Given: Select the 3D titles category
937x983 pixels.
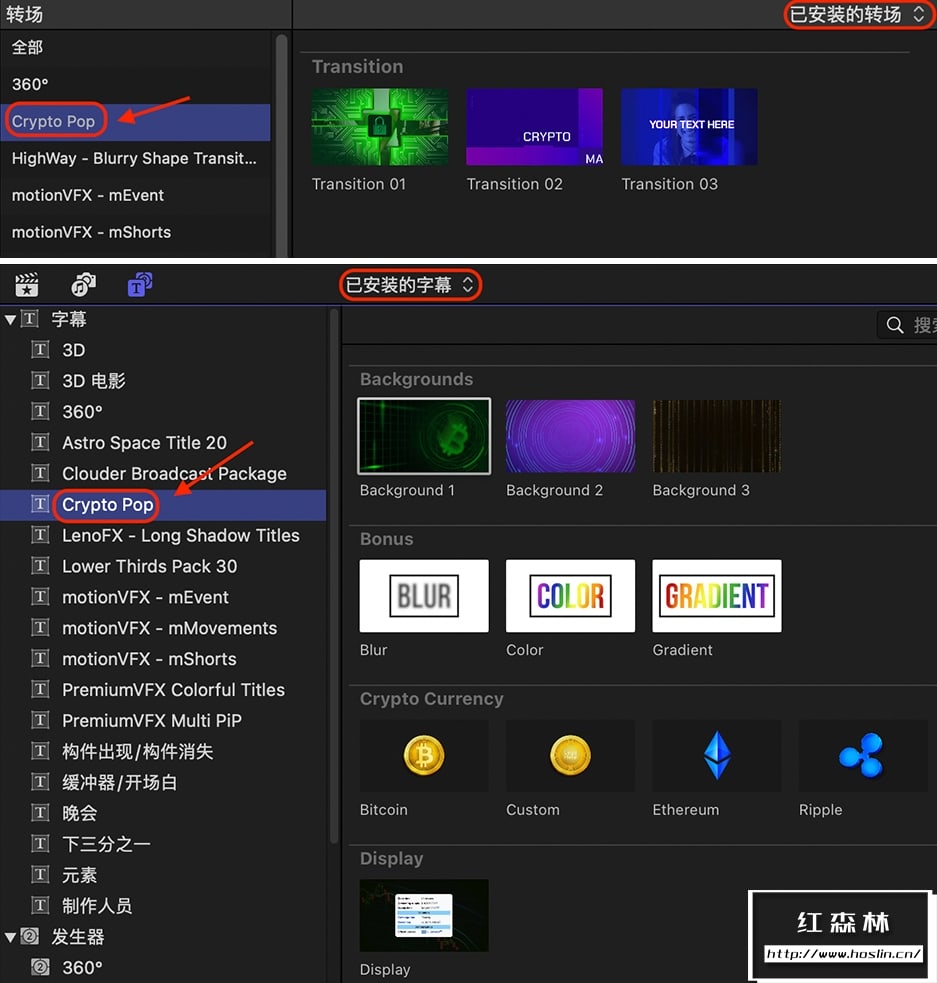Looking at the screenshot, I should (163, 350).
